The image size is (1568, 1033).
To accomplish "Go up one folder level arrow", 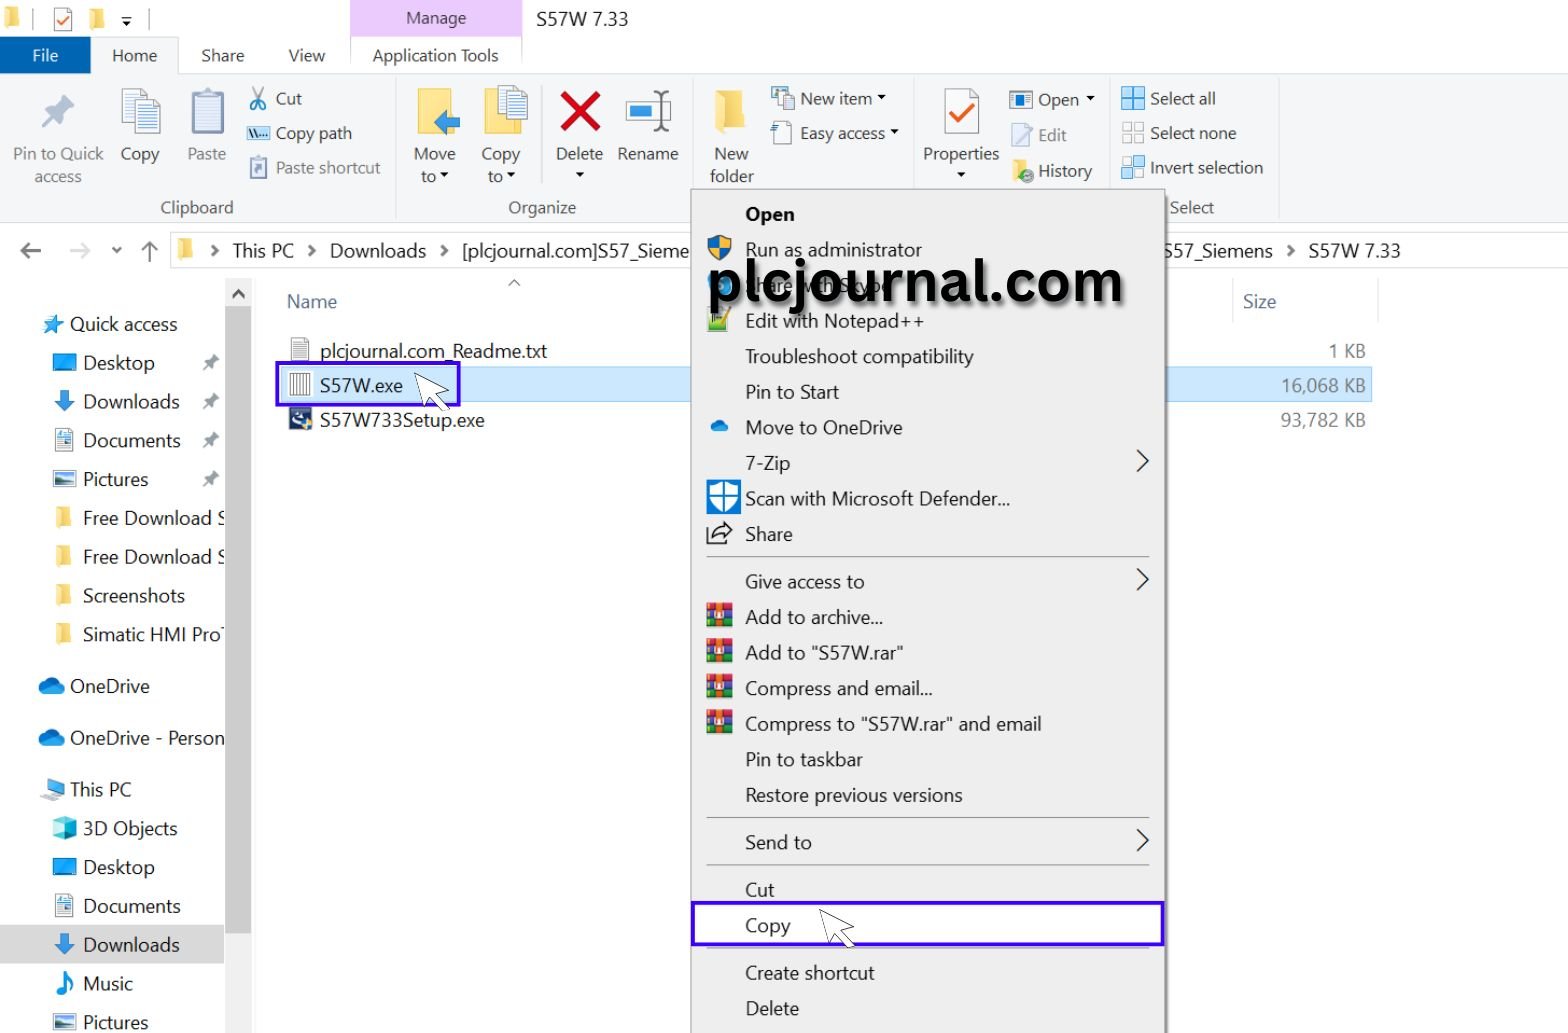I will [x=150, y=251].
